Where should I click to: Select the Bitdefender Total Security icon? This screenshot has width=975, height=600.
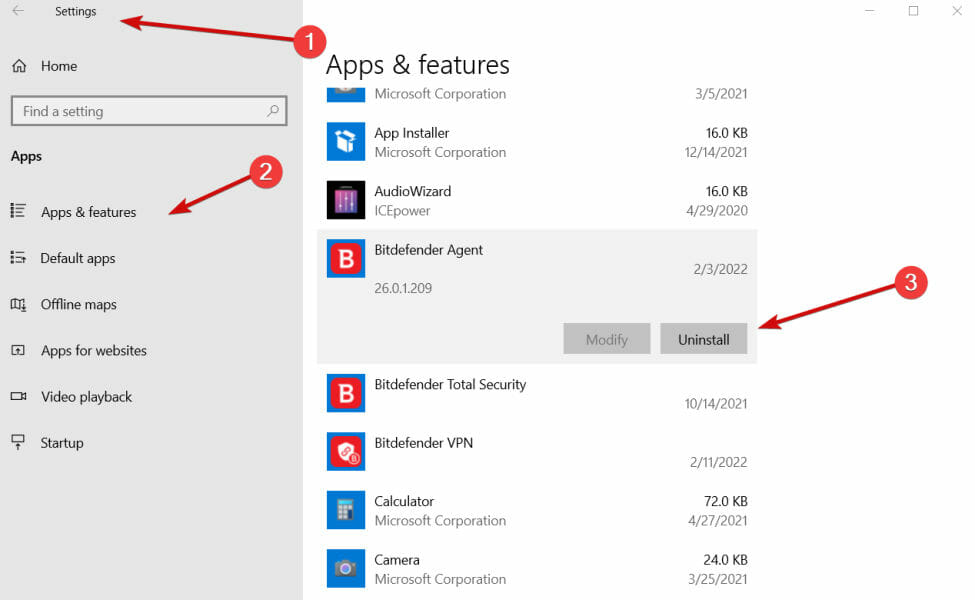[x=346, y=393]
